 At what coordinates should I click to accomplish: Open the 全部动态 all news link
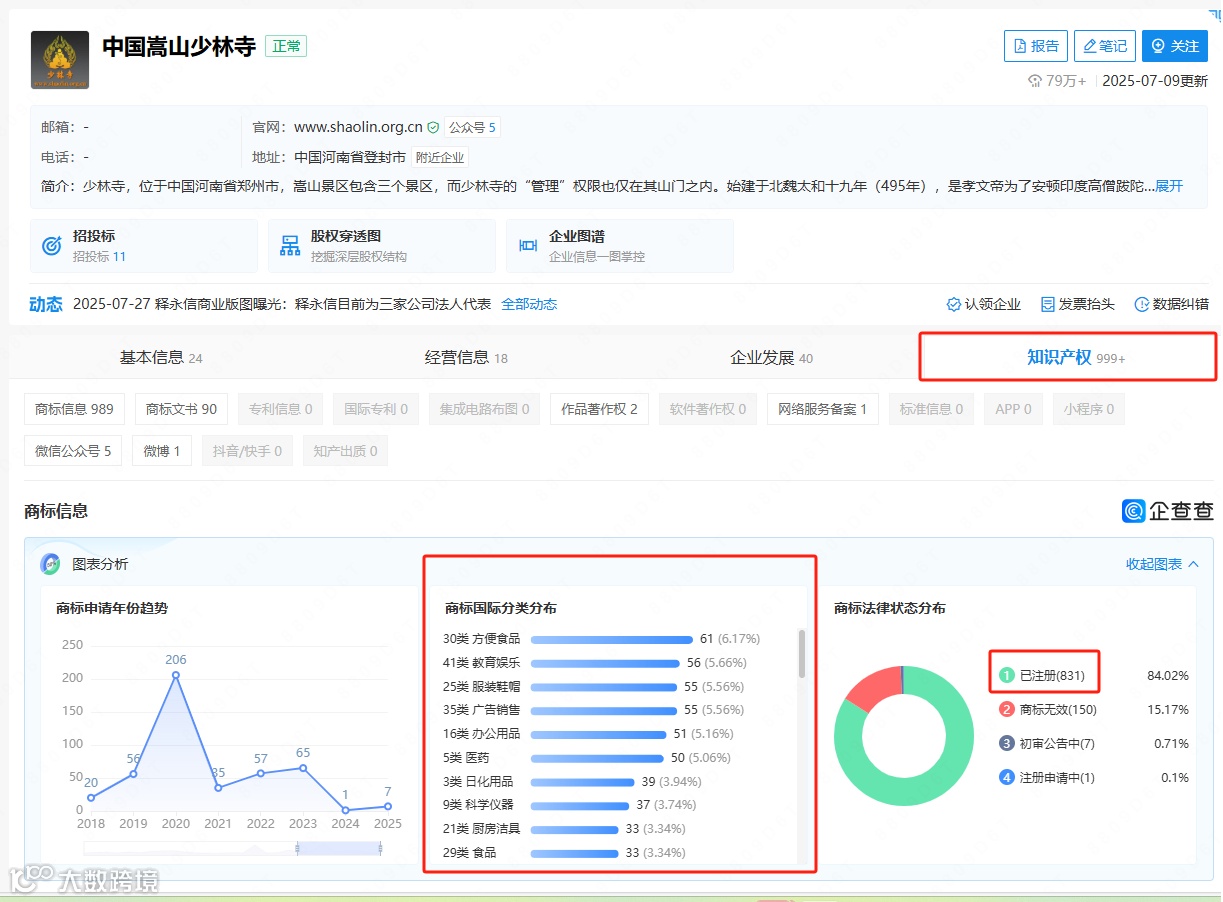pos(529,304)
